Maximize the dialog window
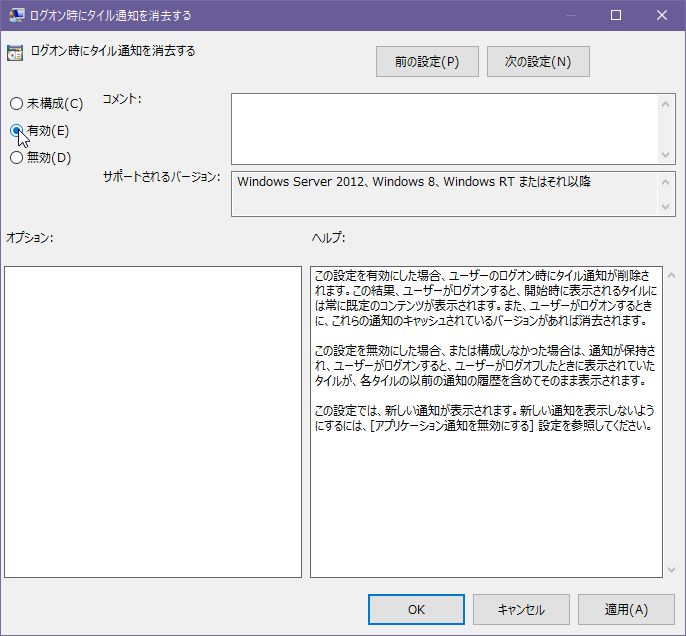 coord(616,15)
